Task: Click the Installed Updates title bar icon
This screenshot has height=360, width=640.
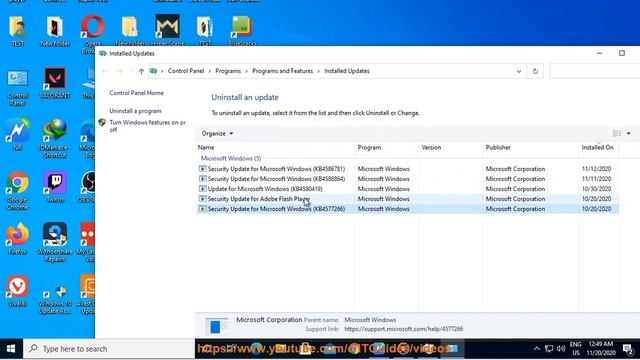Action: click(x=103, y=53)
